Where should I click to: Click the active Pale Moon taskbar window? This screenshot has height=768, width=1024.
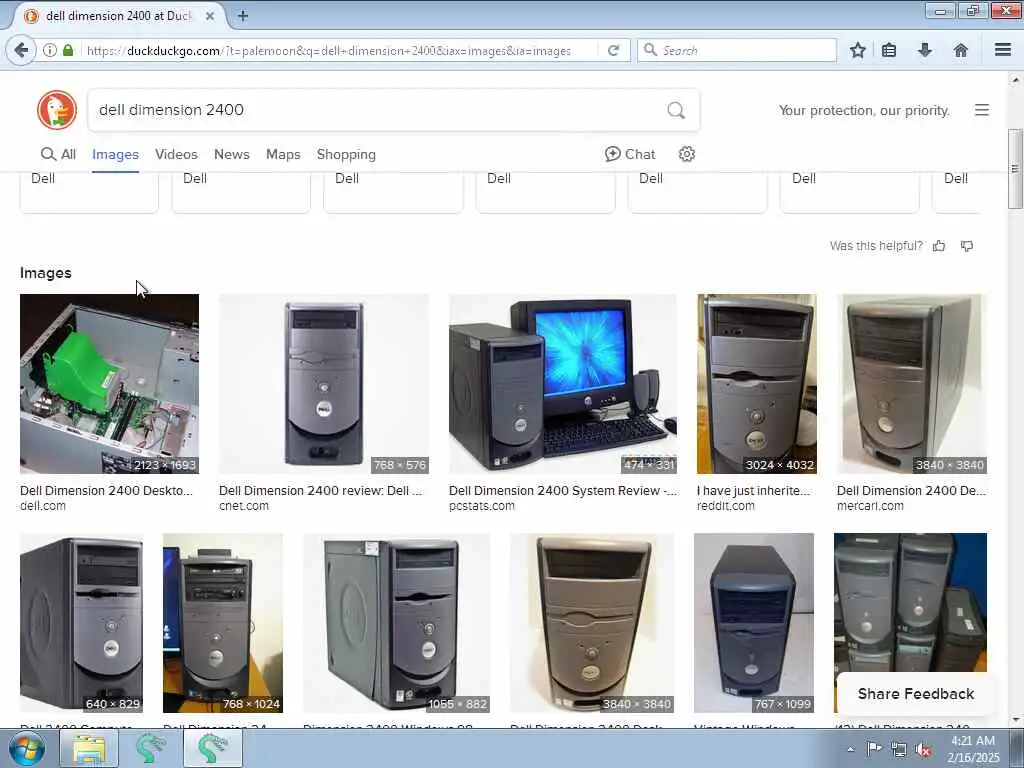tap(213, 748)
